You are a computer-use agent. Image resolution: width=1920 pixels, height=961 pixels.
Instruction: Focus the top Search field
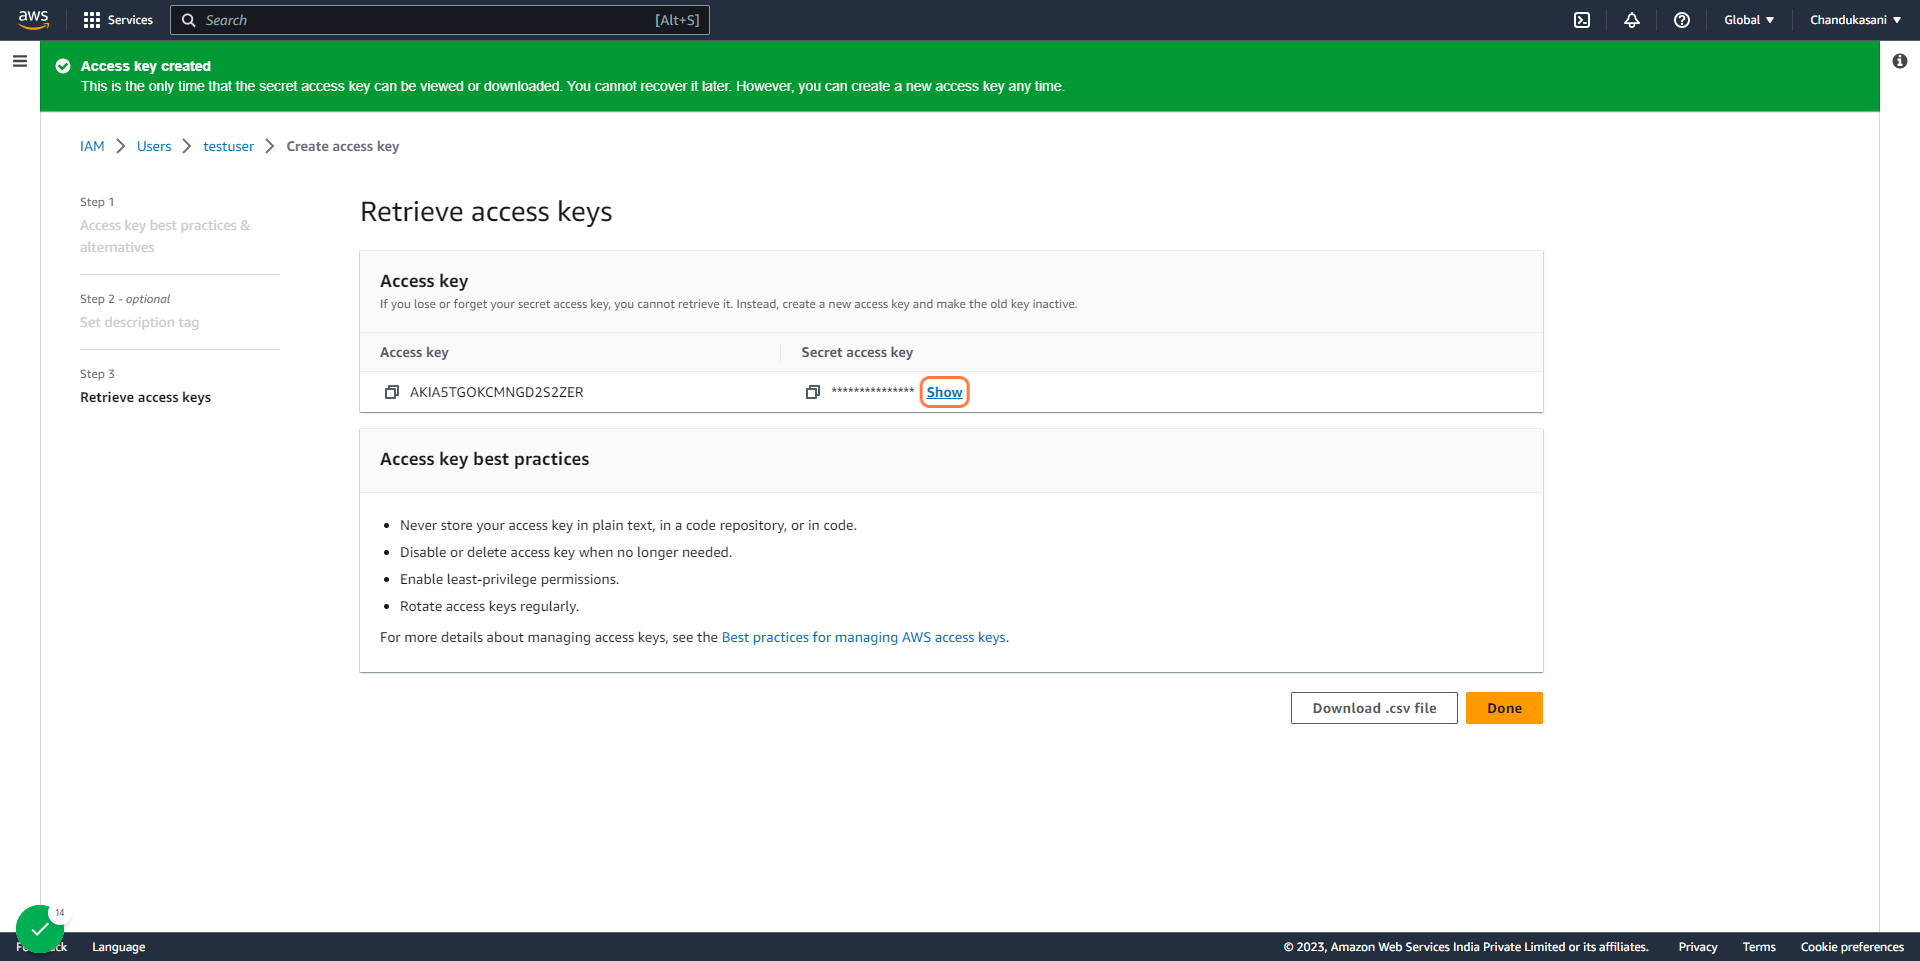440,20
